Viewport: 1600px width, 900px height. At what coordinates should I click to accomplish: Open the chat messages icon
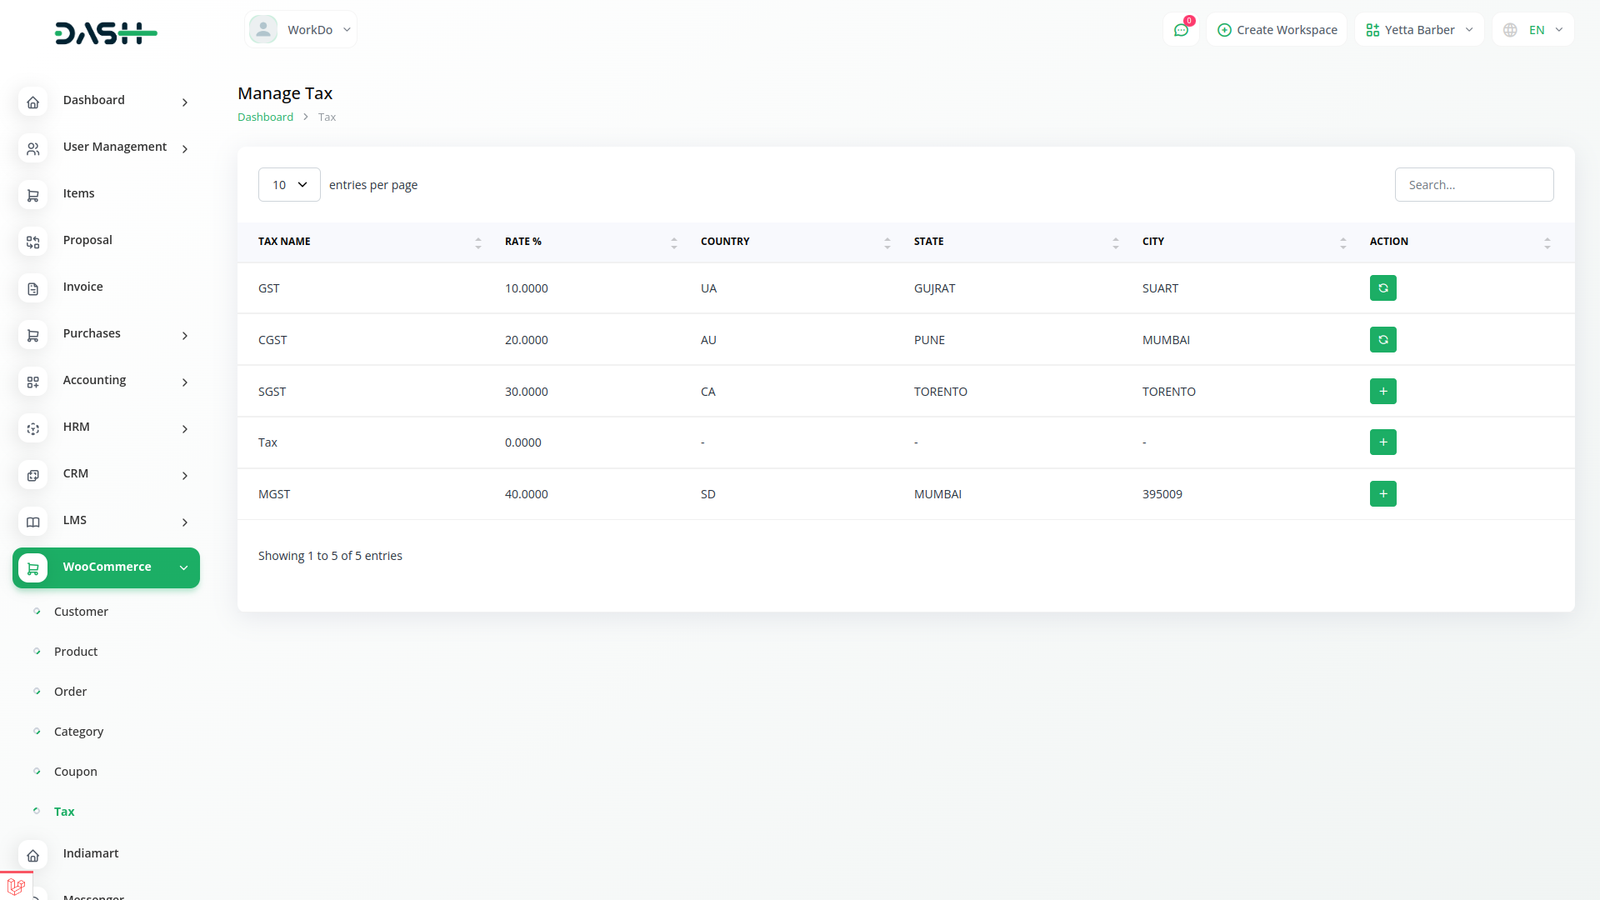(x=1181, y=30)
